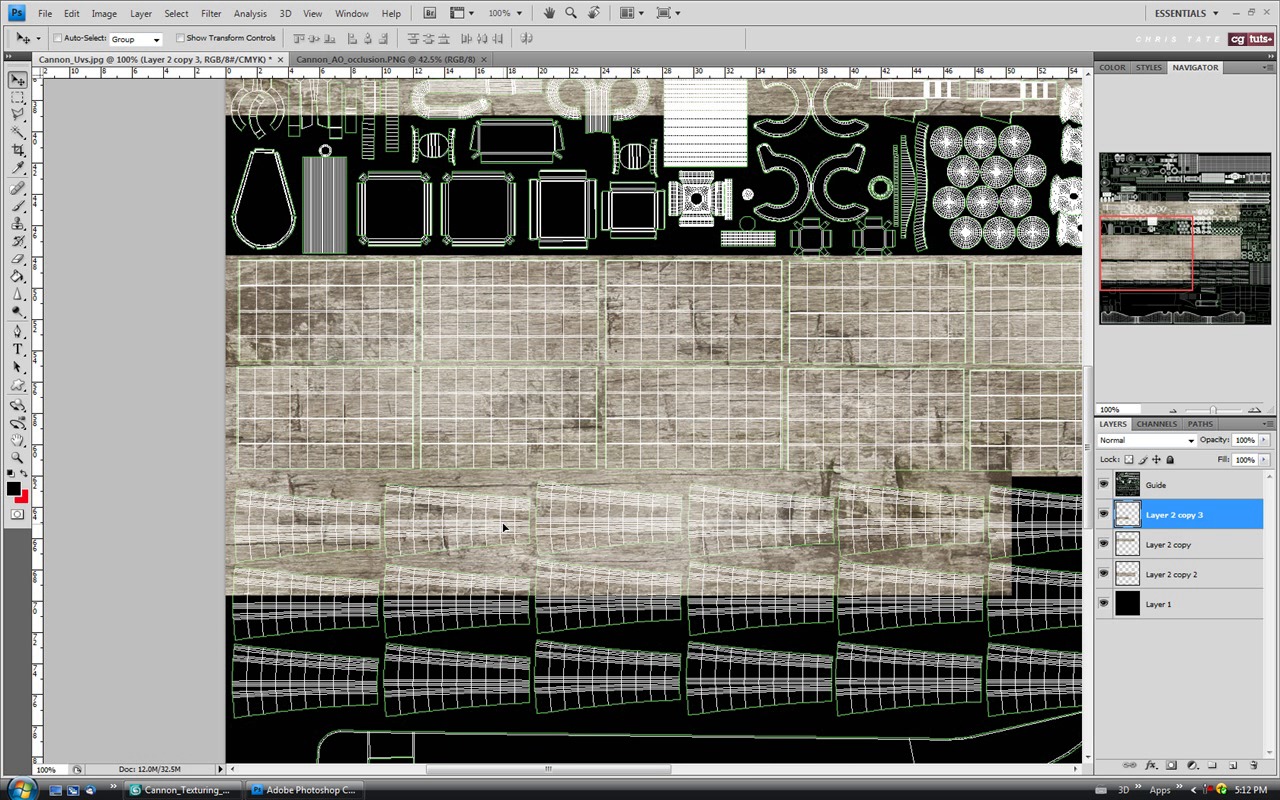Hide the Layer 2 copy layer
The height and width of the screenshot is (800, 1280).
pos(1104,544)
